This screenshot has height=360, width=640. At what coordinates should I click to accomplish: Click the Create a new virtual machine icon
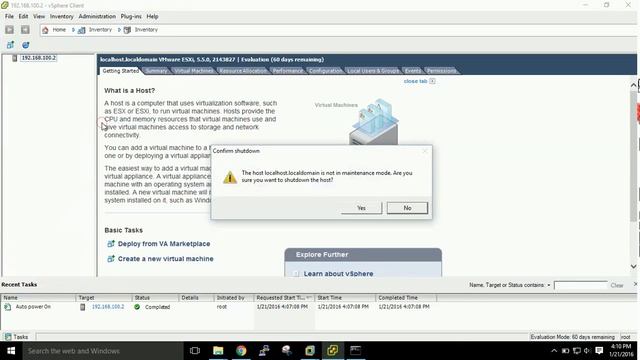[111, 259]
